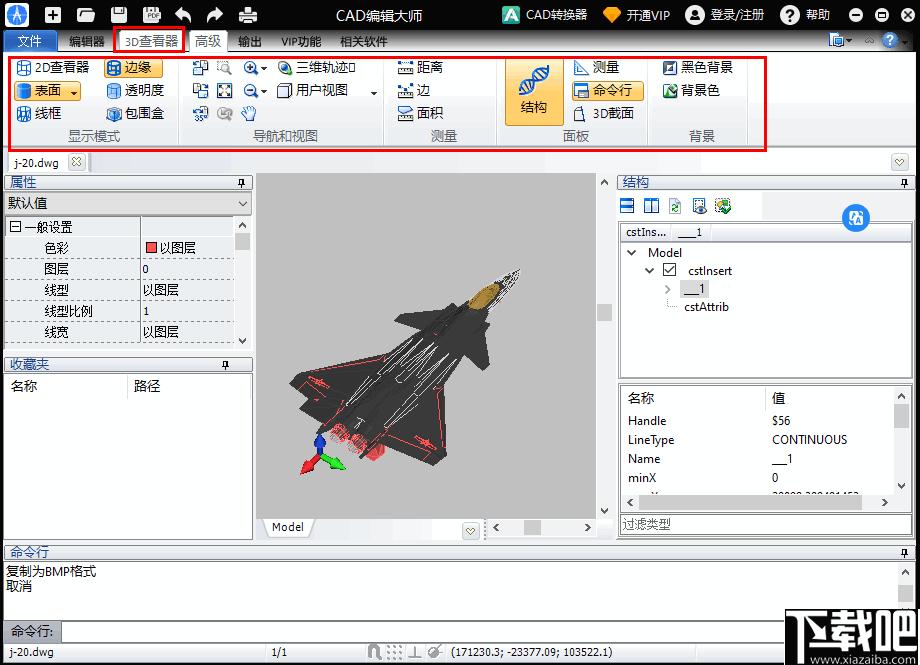Click the print icon in title bar
Viewport: 920px width, 665px height.
click(x=248, y=15)
